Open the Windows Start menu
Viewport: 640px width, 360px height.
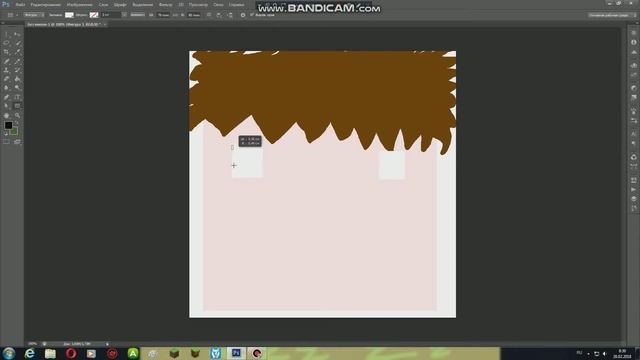pos(9,353)
